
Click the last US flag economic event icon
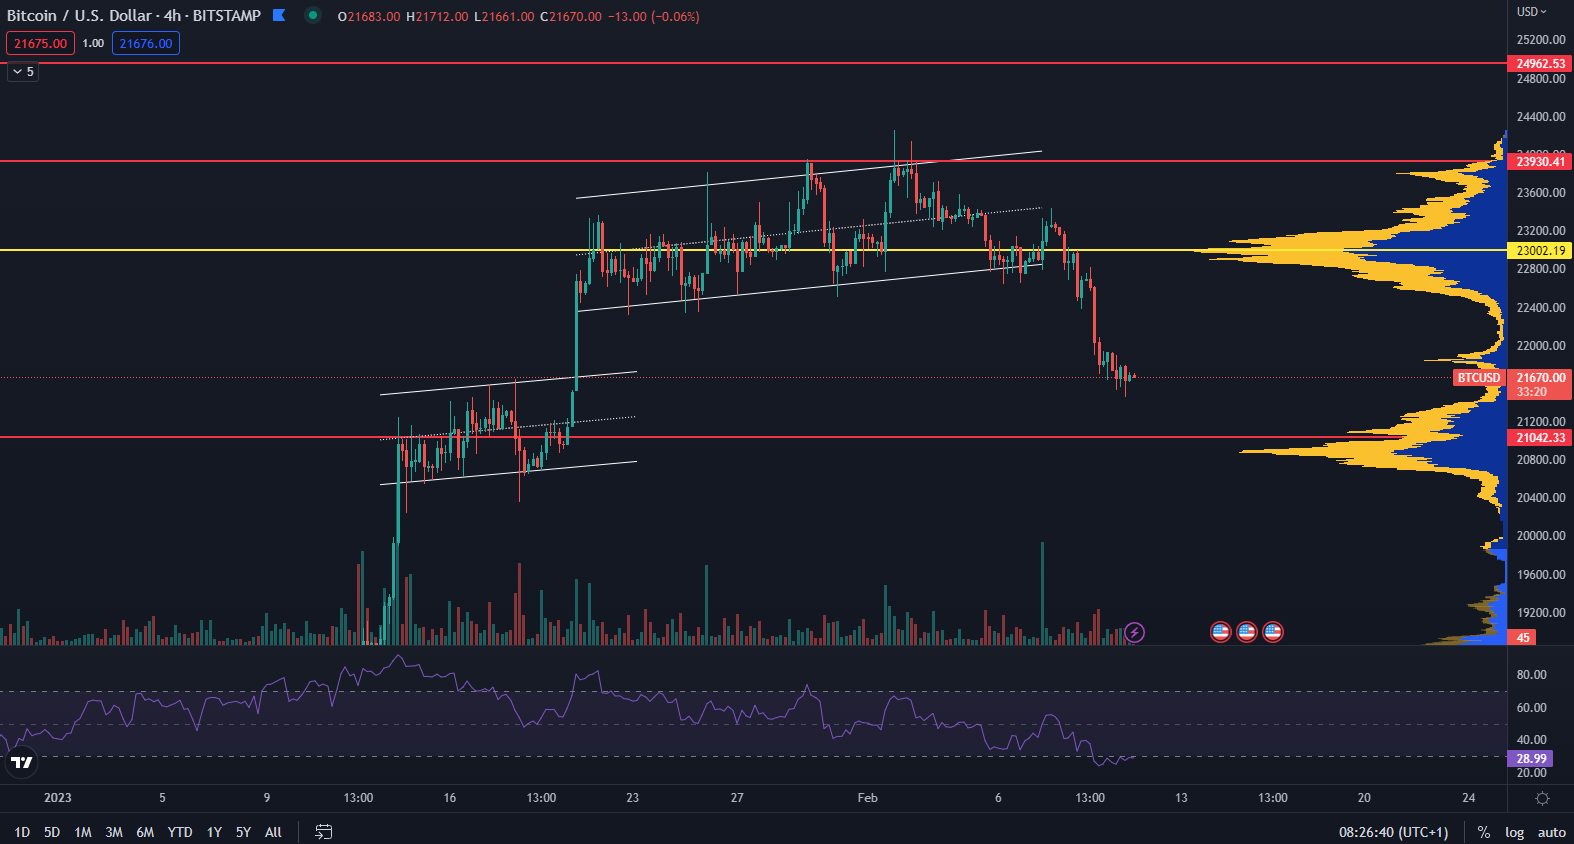pos(1272,632)
